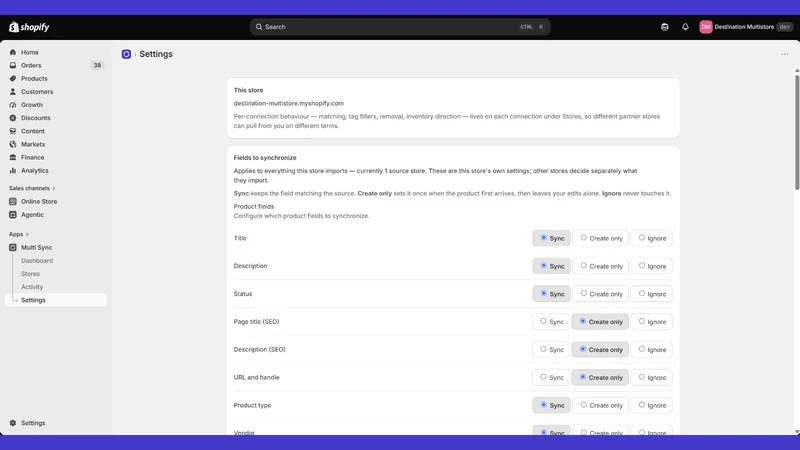The height and width of the screenshot is (450, 800).
Task: Expand the Apps section
Action: (19, 234)
